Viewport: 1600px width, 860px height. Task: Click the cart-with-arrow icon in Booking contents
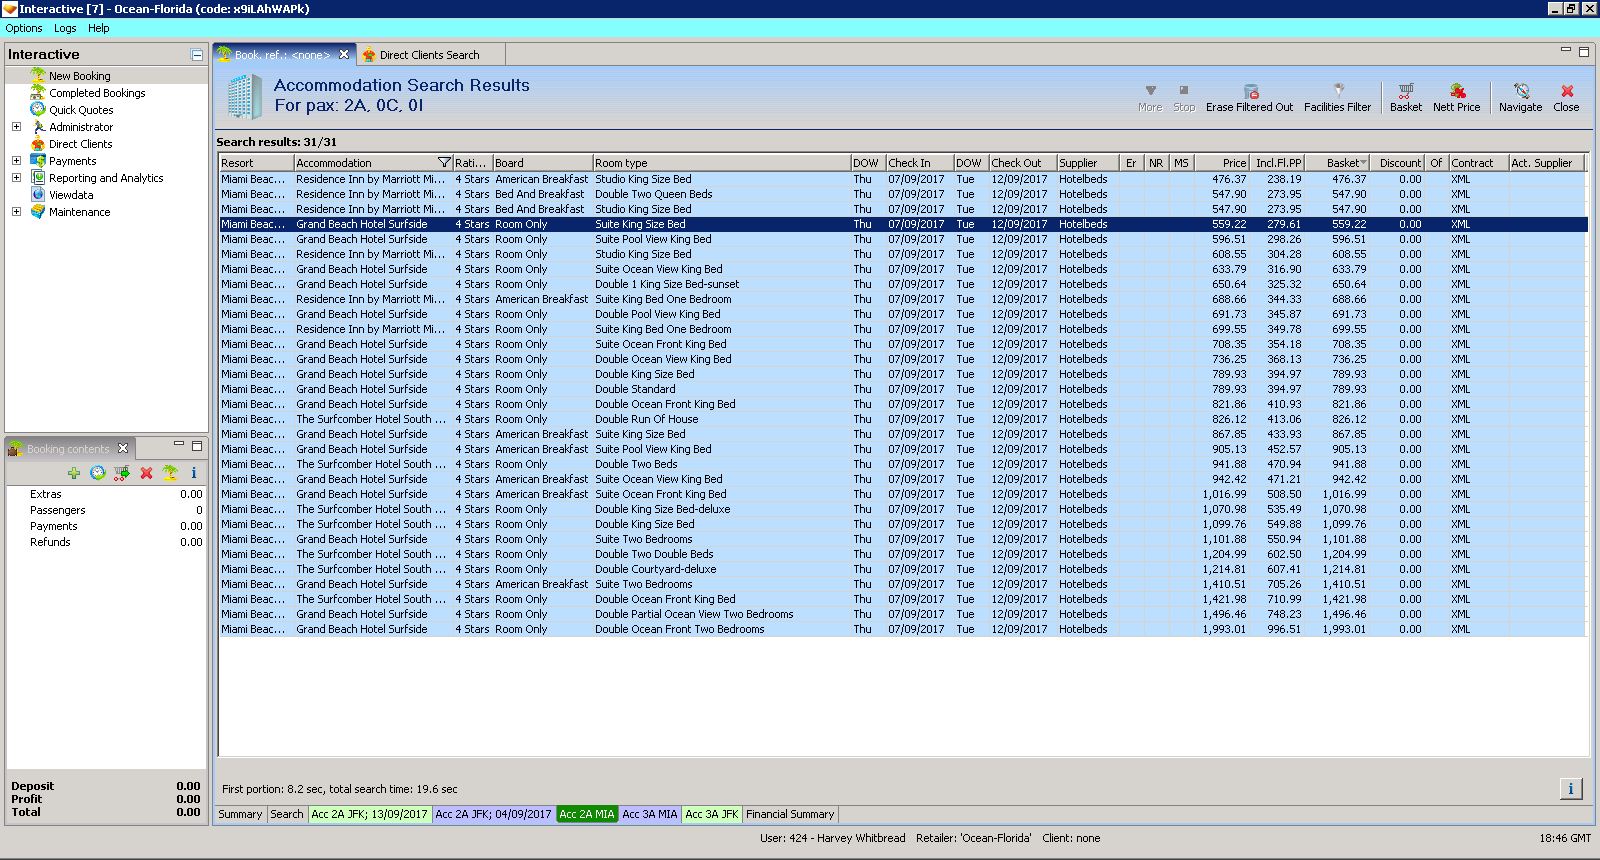pyautogui.click(x=122, y=473)
